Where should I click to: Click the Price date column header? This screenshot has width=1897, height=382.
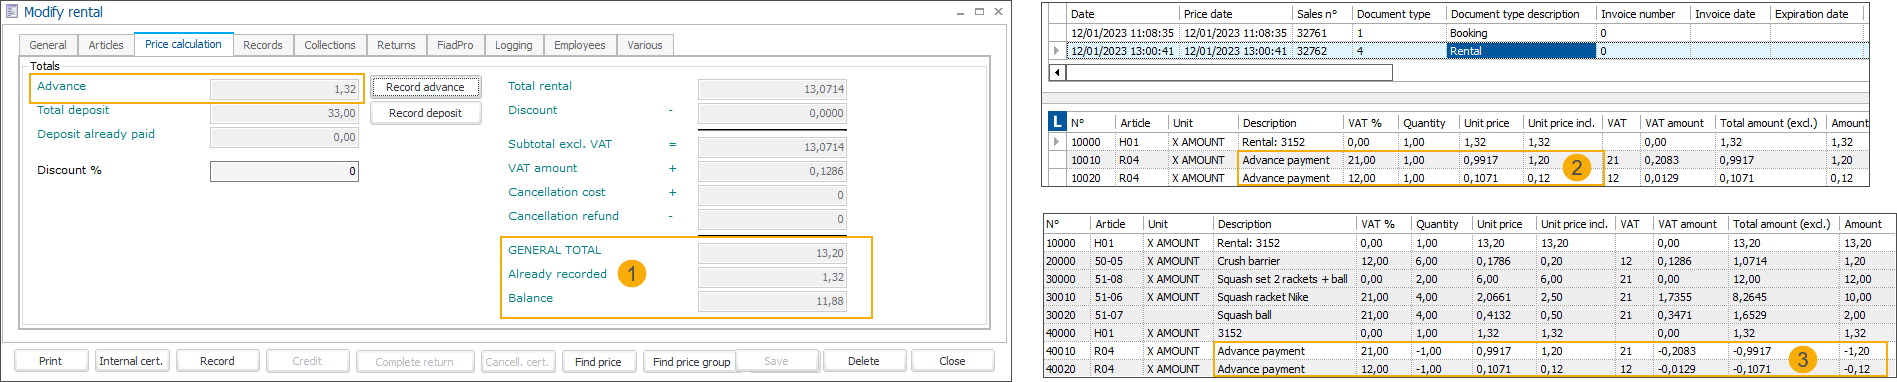click(x=1236, y=14)
